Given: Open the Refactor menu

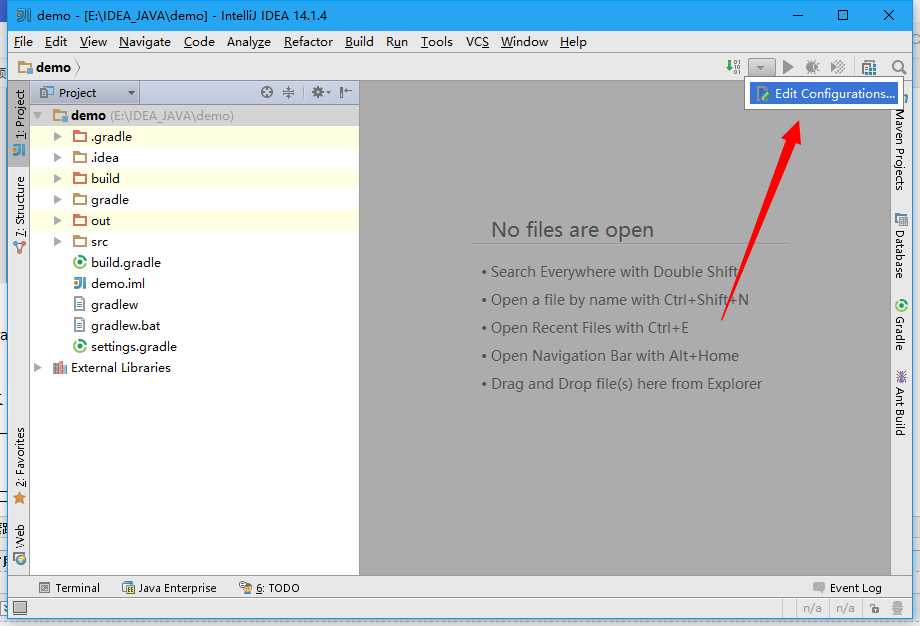Looking at the screenshot, I should pos(308,42).
